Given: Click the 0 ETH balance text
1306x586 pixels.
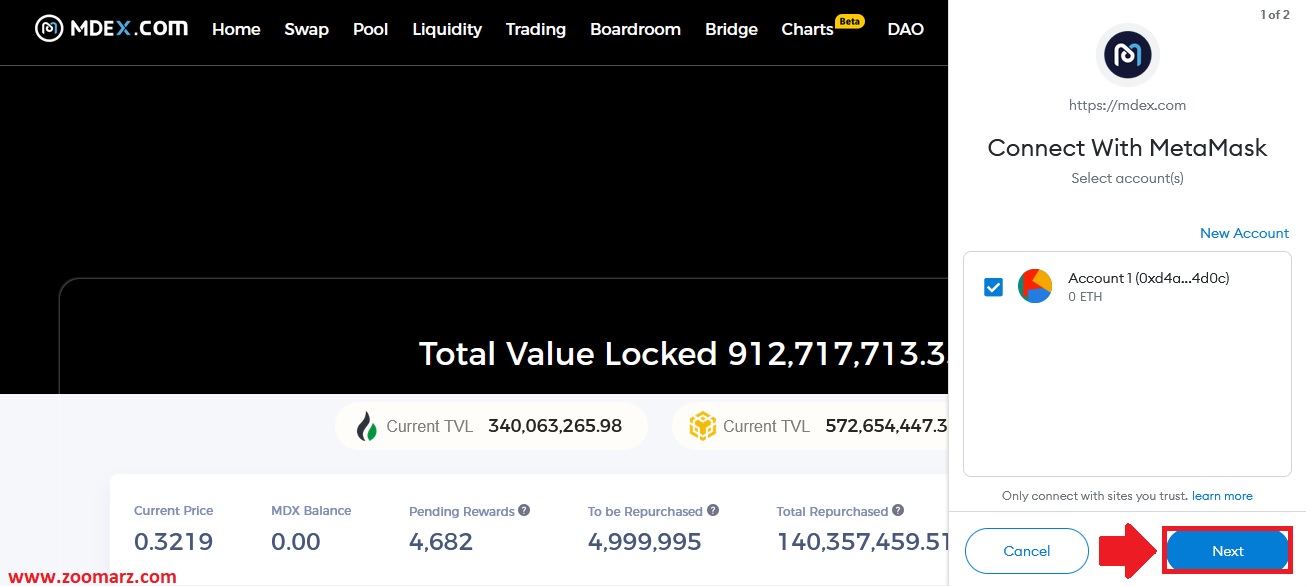Looking at the screenshot, I should [x=1085, y=297].
